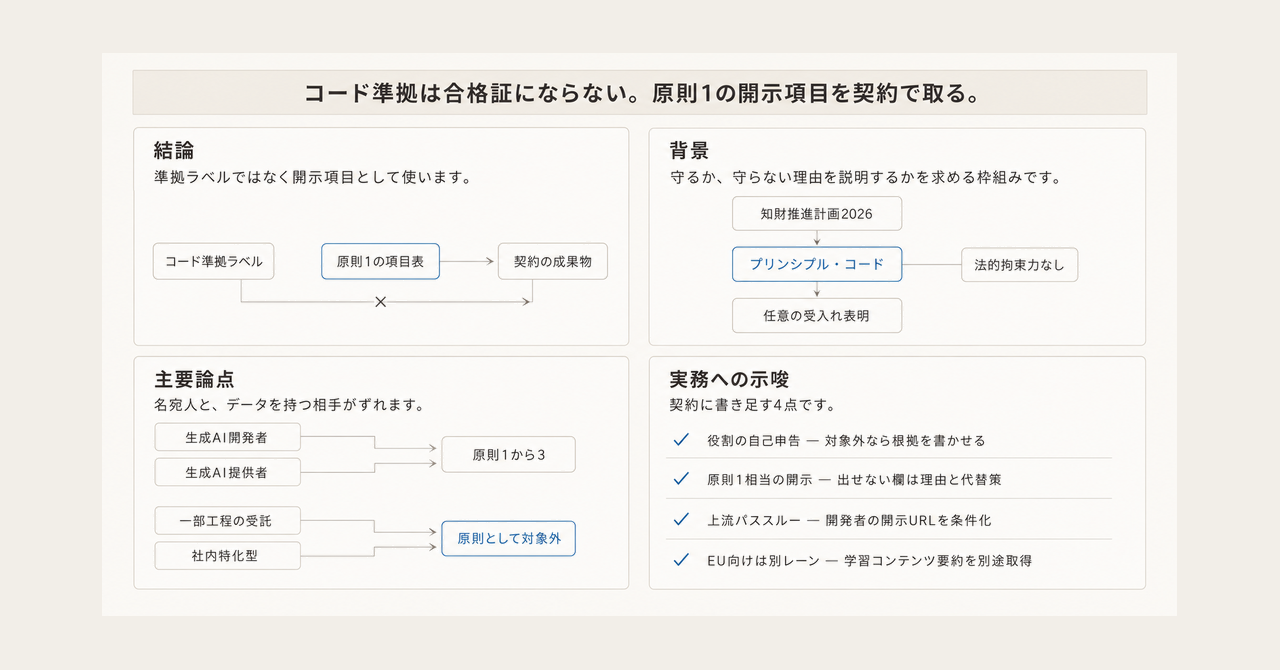
Task: Click the row text 上流パススルー — 開発者の開示URLを条件化
Action: click(x=849, y=520)
